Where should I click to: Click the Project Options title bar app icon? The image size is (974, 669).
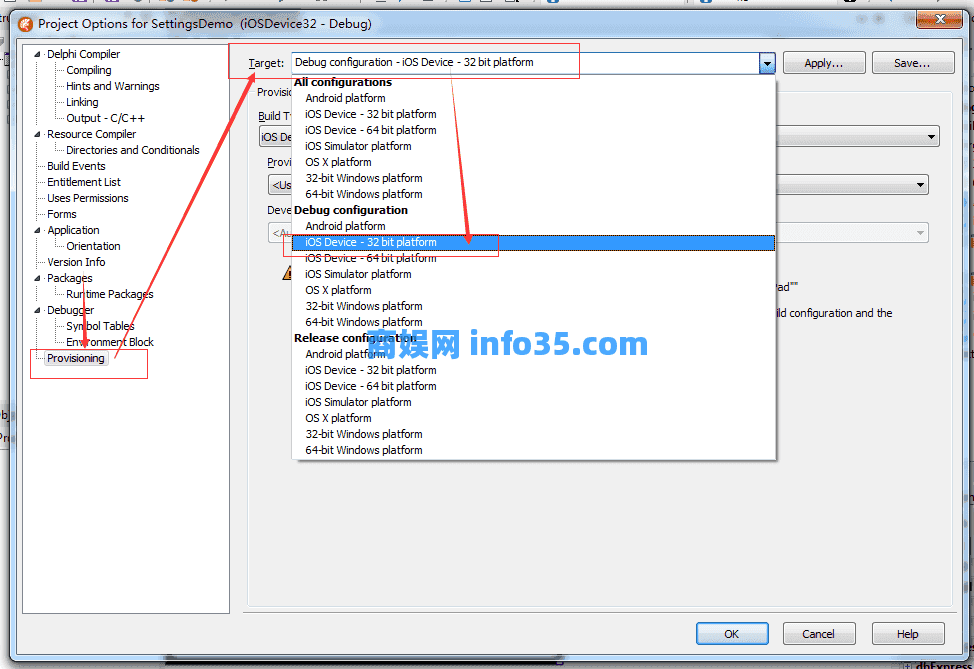(25, 24)
